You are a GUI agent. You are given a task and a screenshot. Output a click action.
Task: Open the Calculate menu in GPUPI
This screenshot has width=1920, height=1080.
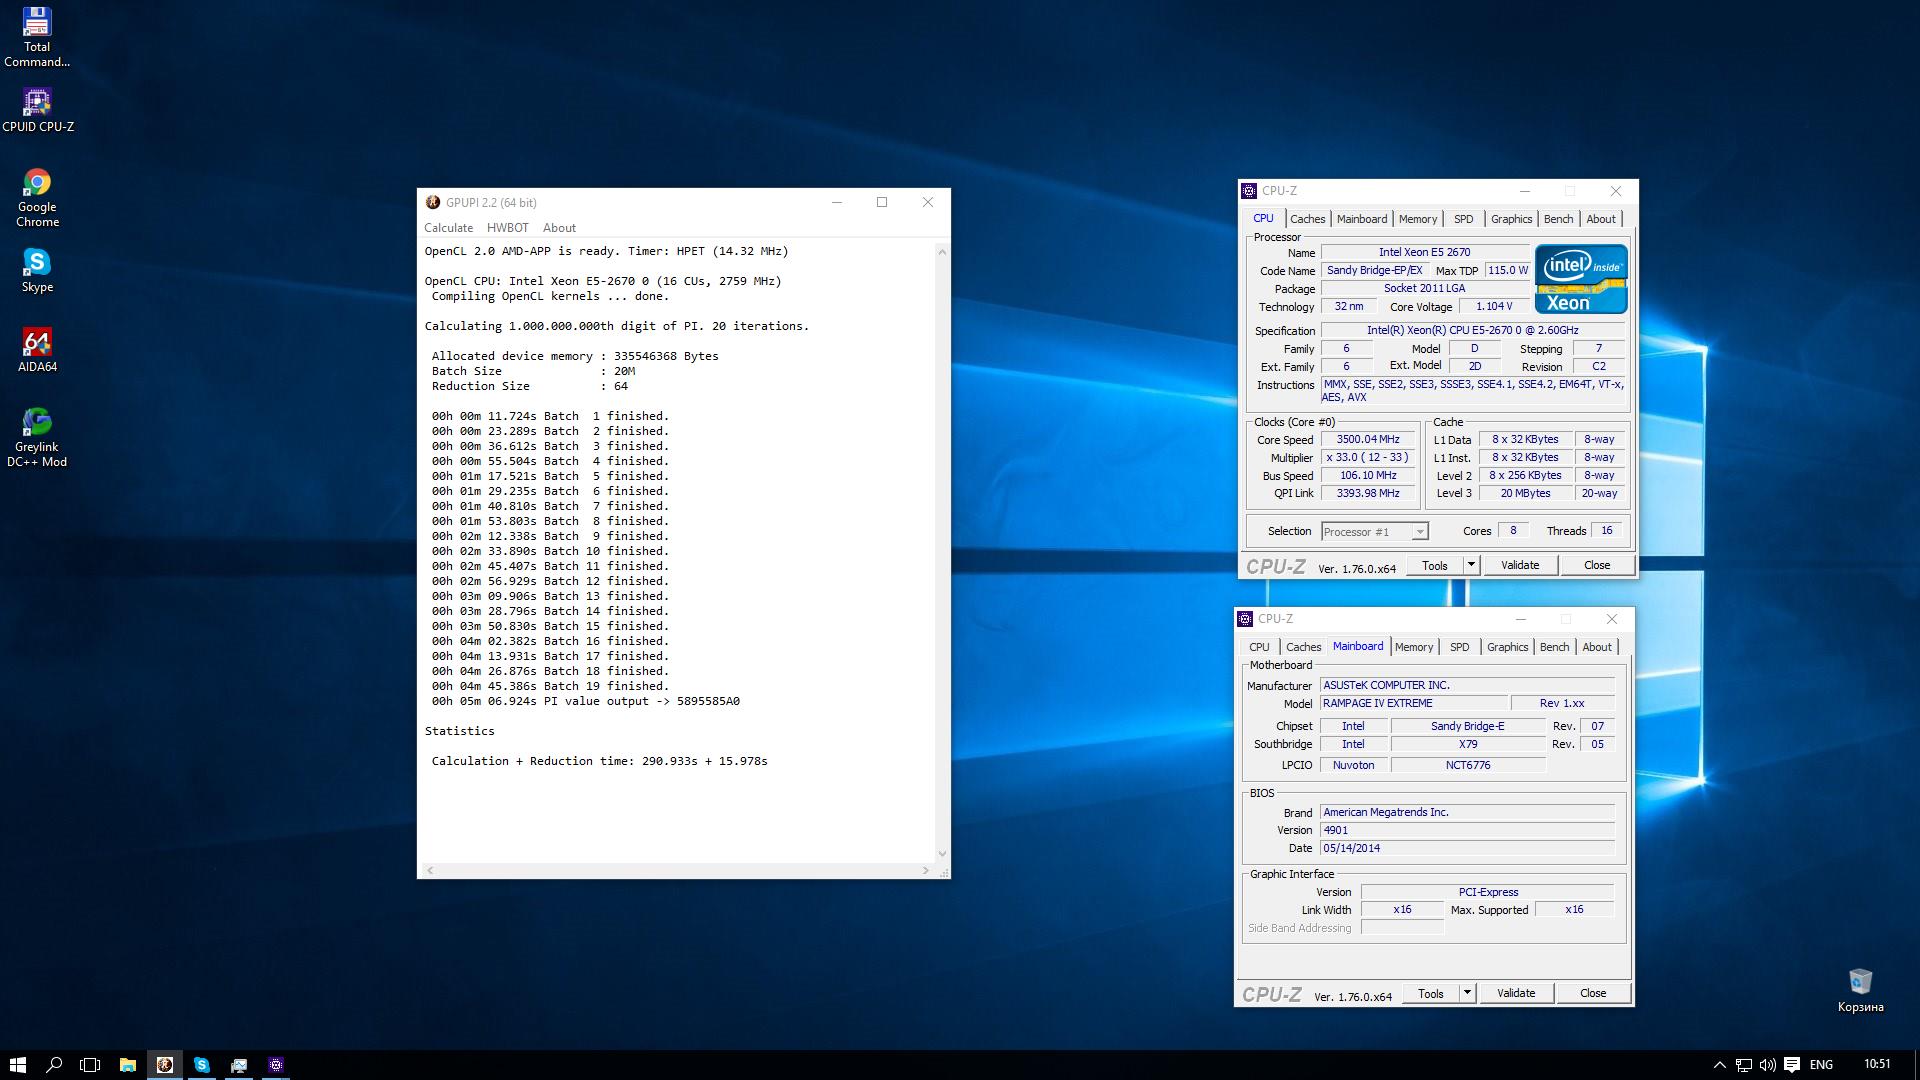(448, 228)
